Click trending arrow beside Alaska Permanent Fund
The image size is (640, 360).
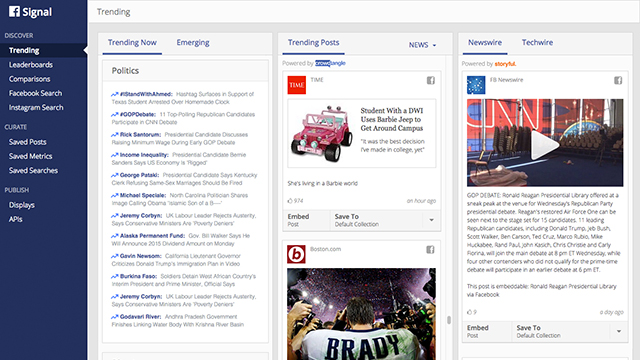tap(115, 236)
